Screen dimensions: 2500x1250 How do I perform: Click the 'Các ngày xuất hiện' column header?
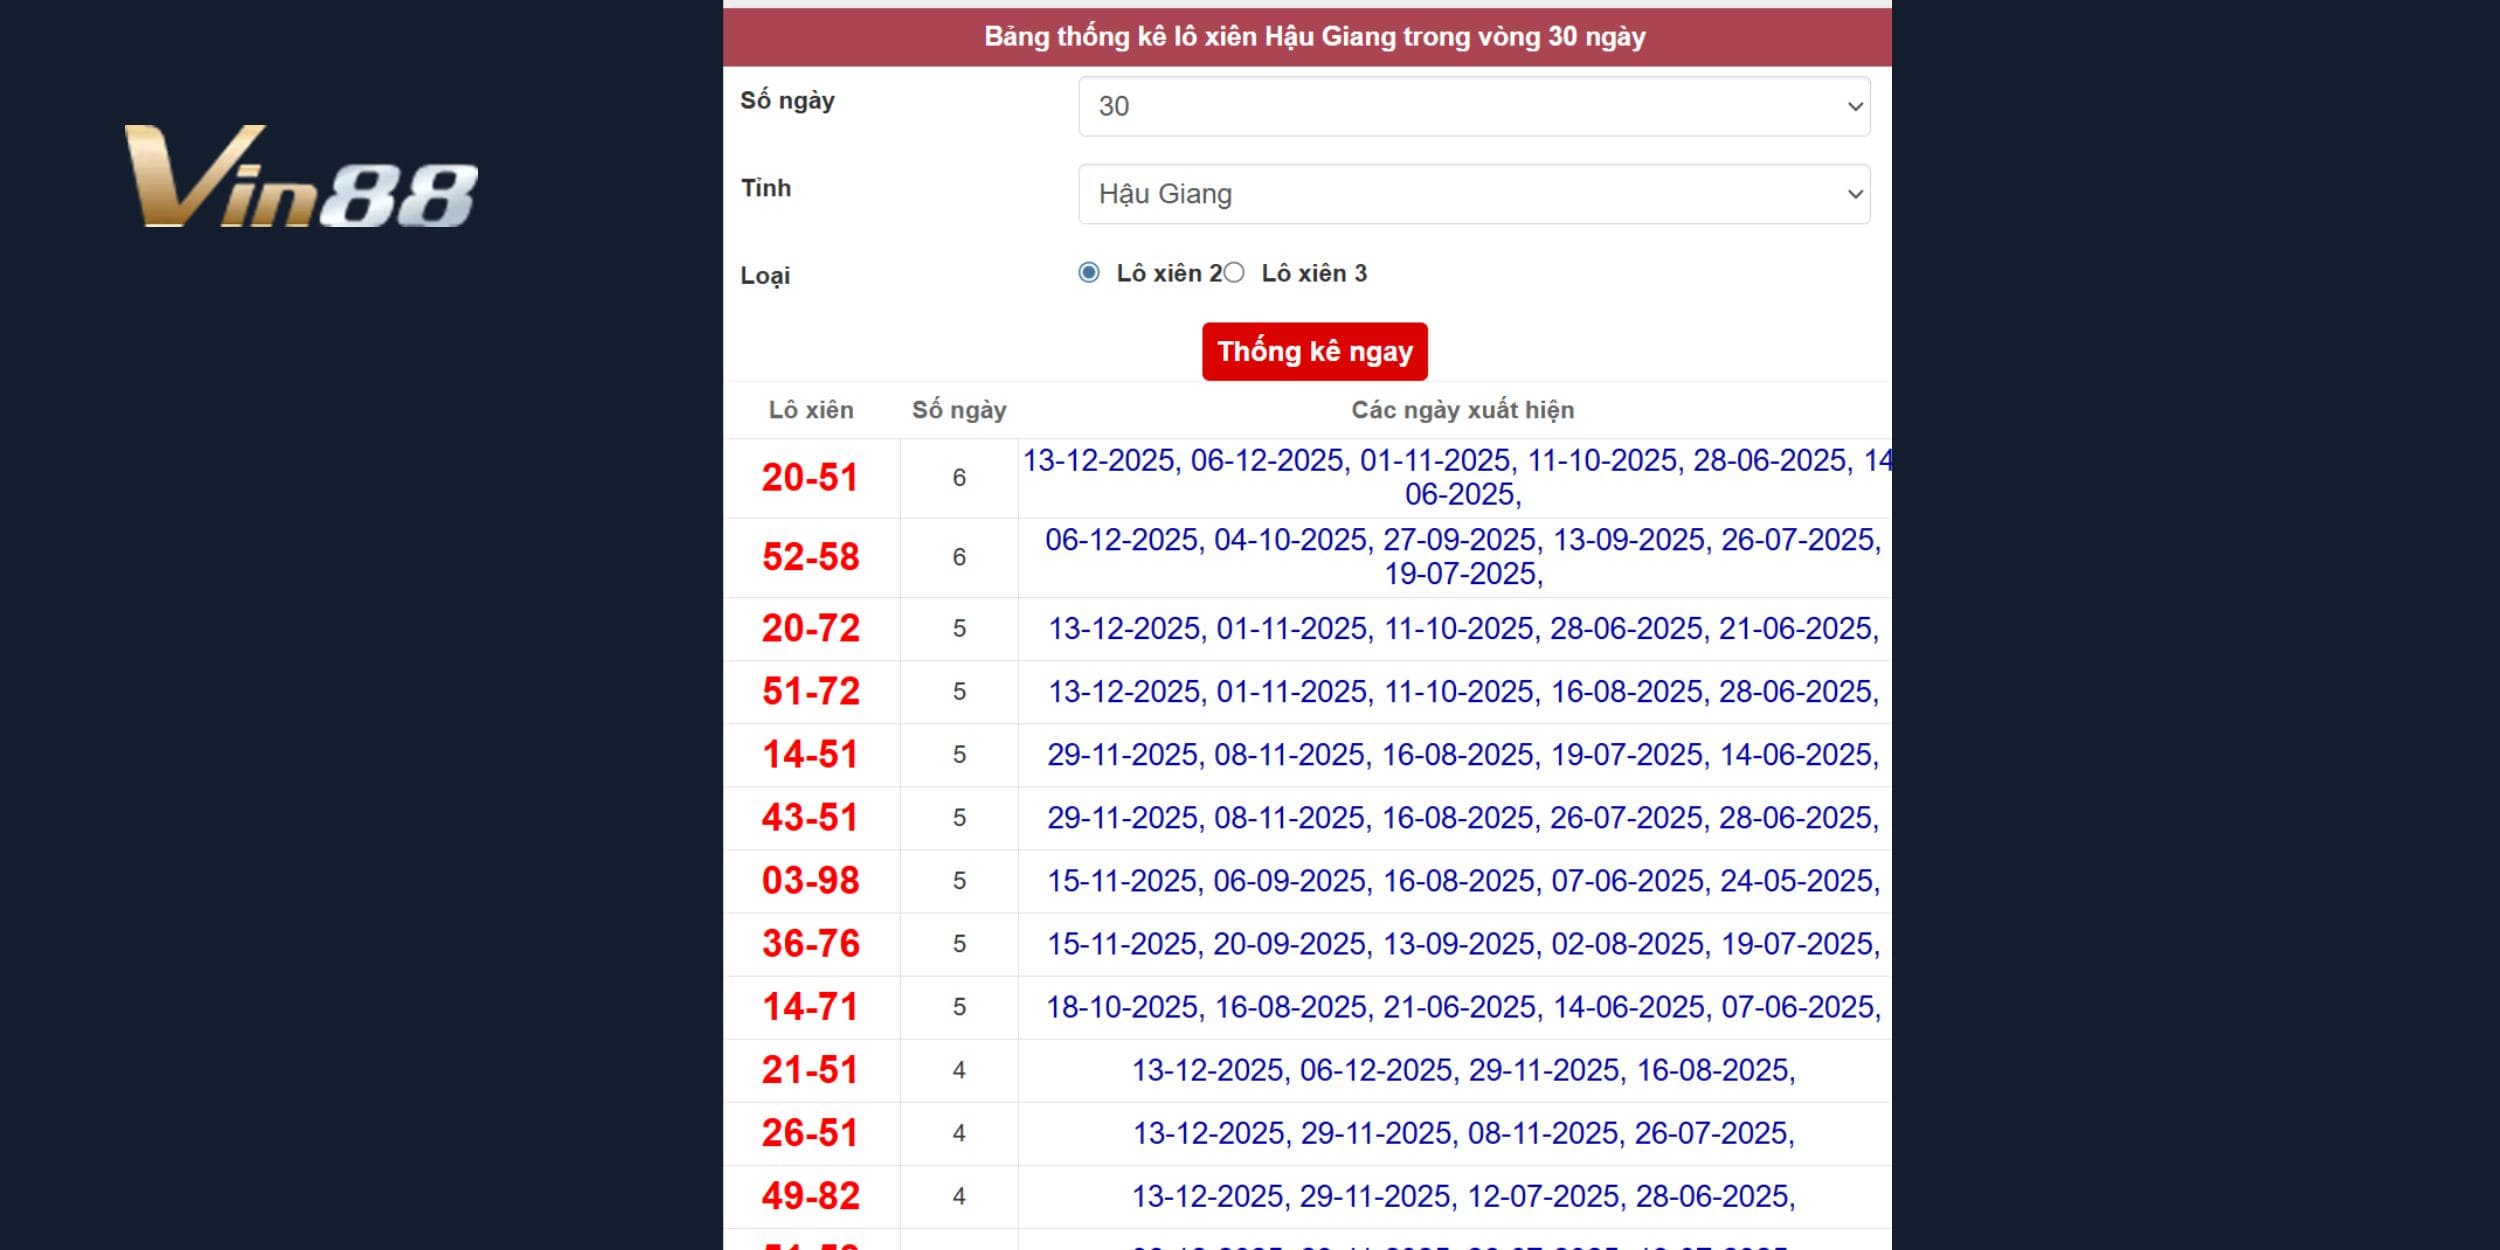1462,410
